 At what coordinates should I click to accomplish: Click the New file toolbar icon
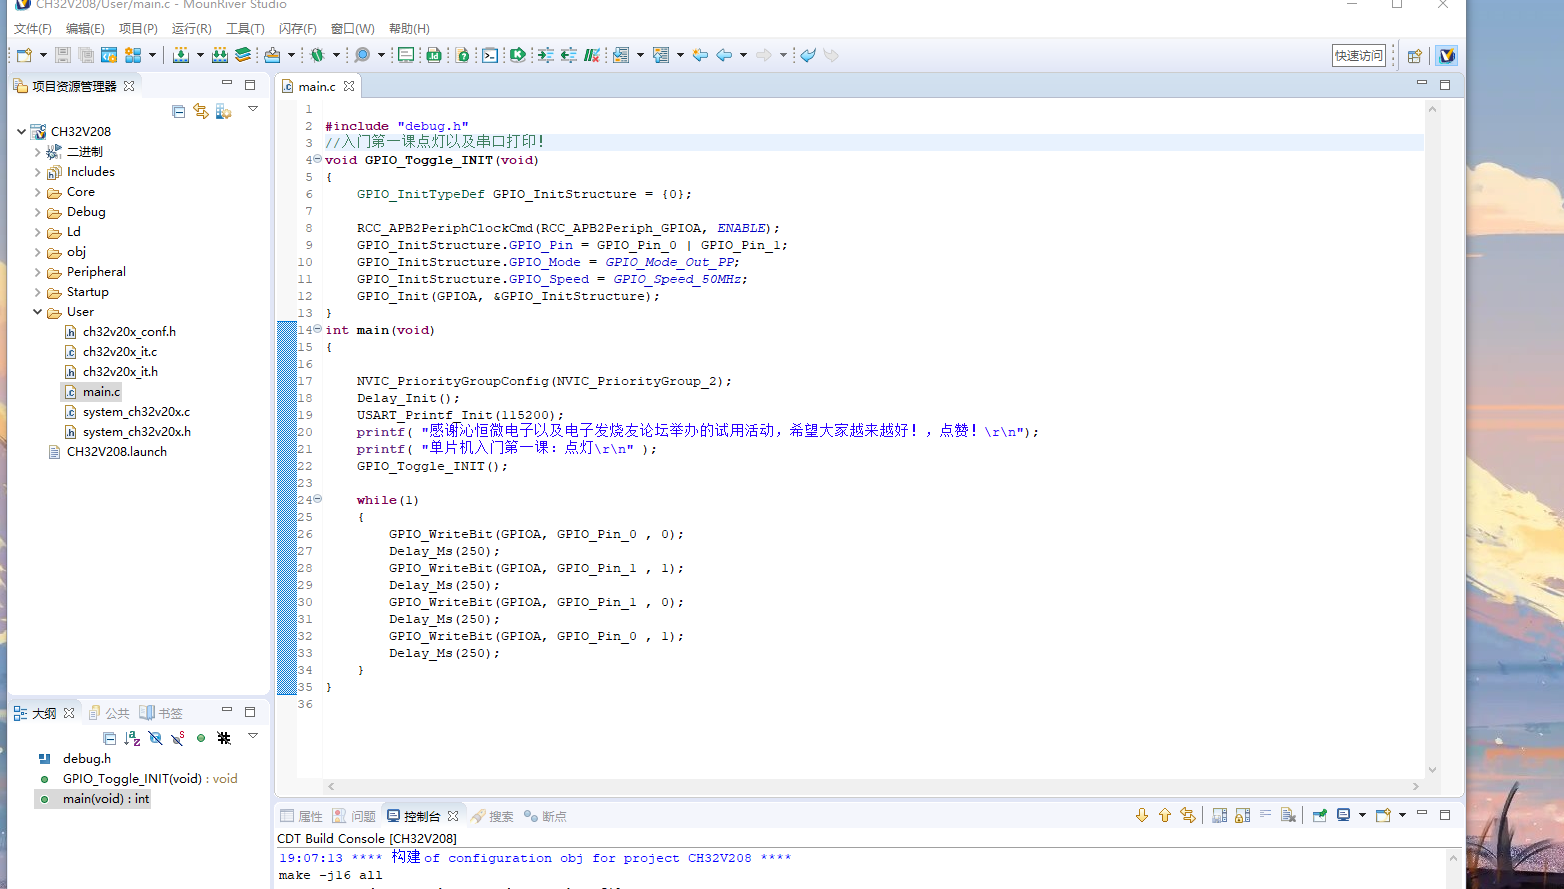pos(23,55)
